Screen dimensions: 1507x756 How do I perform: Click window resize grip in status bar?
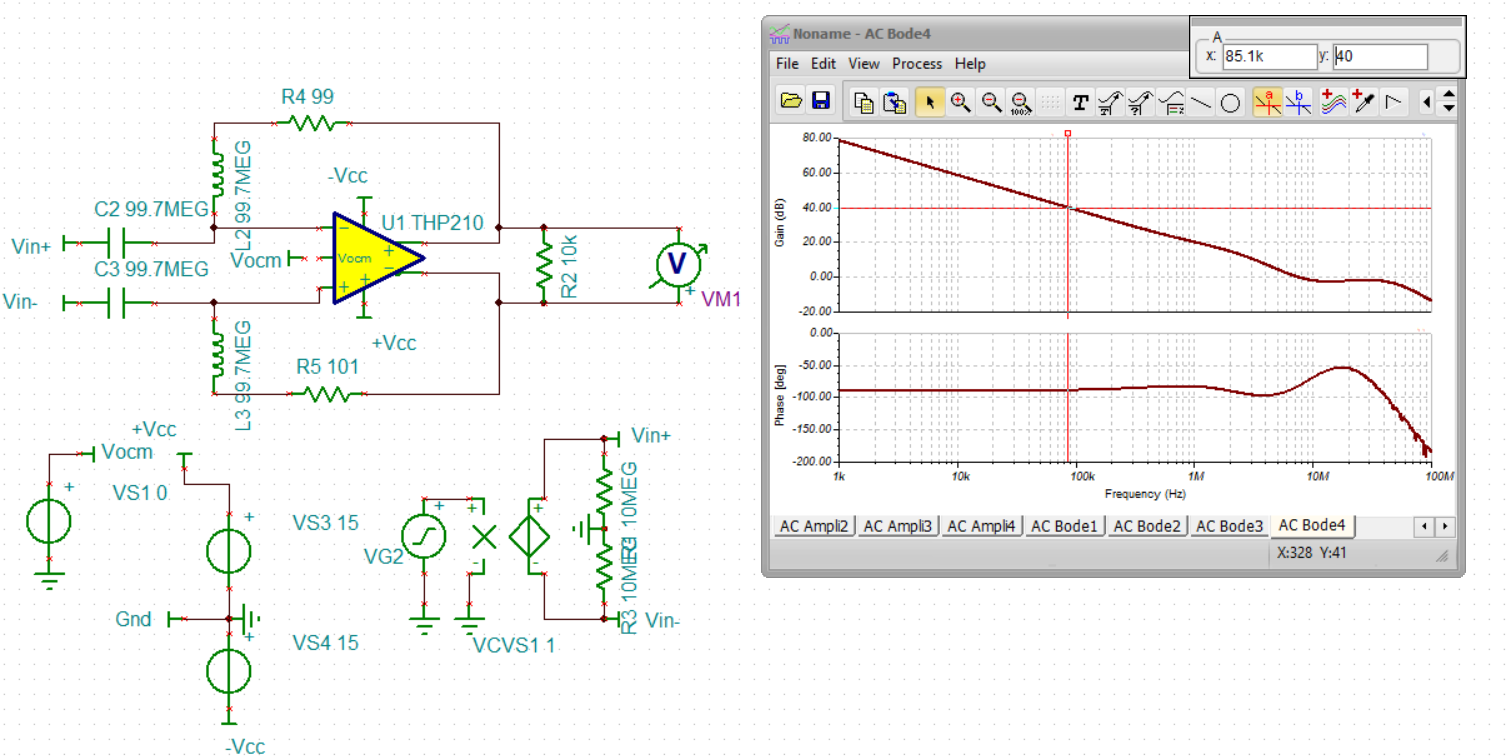pos(1443,555)
